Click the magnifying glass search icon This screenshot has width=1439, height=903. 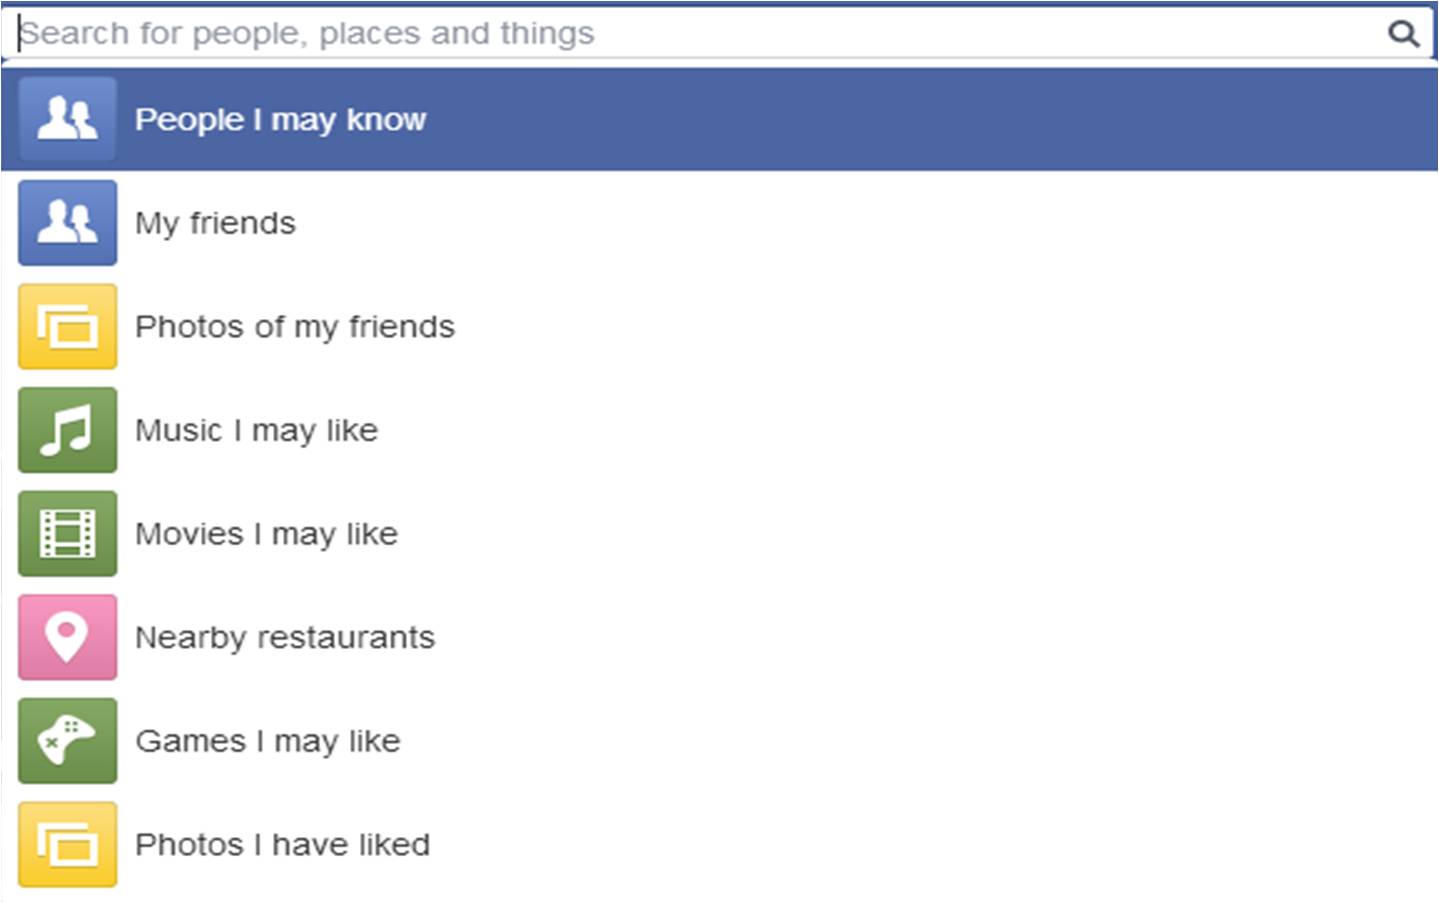[1404, 34]
